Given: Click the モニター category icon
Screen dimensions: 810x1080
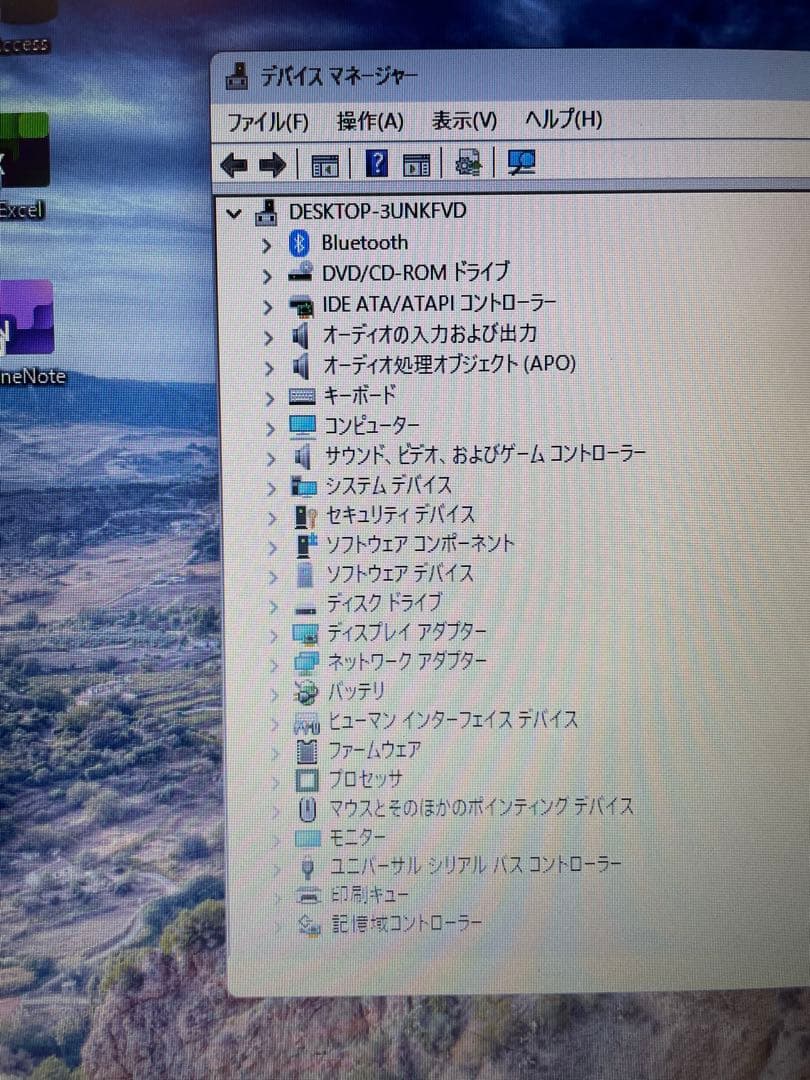Looking at the screenshot, I should (x=308, y=838).
